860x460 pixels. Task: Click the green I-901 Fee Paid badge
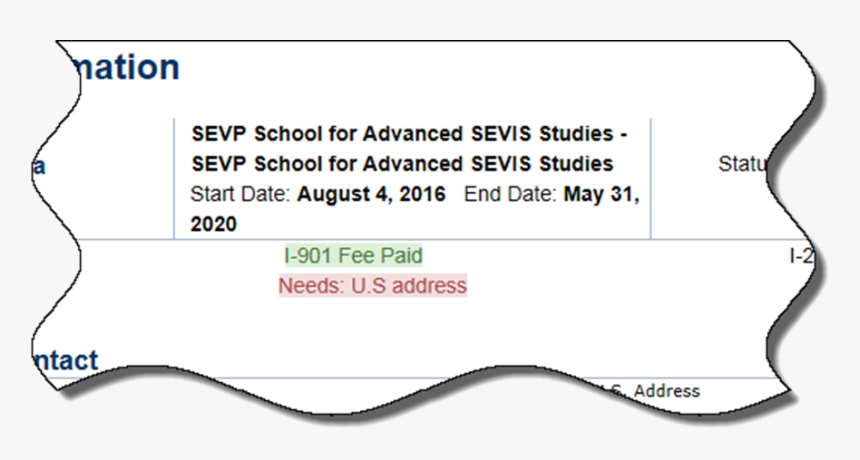coord(353,256)
